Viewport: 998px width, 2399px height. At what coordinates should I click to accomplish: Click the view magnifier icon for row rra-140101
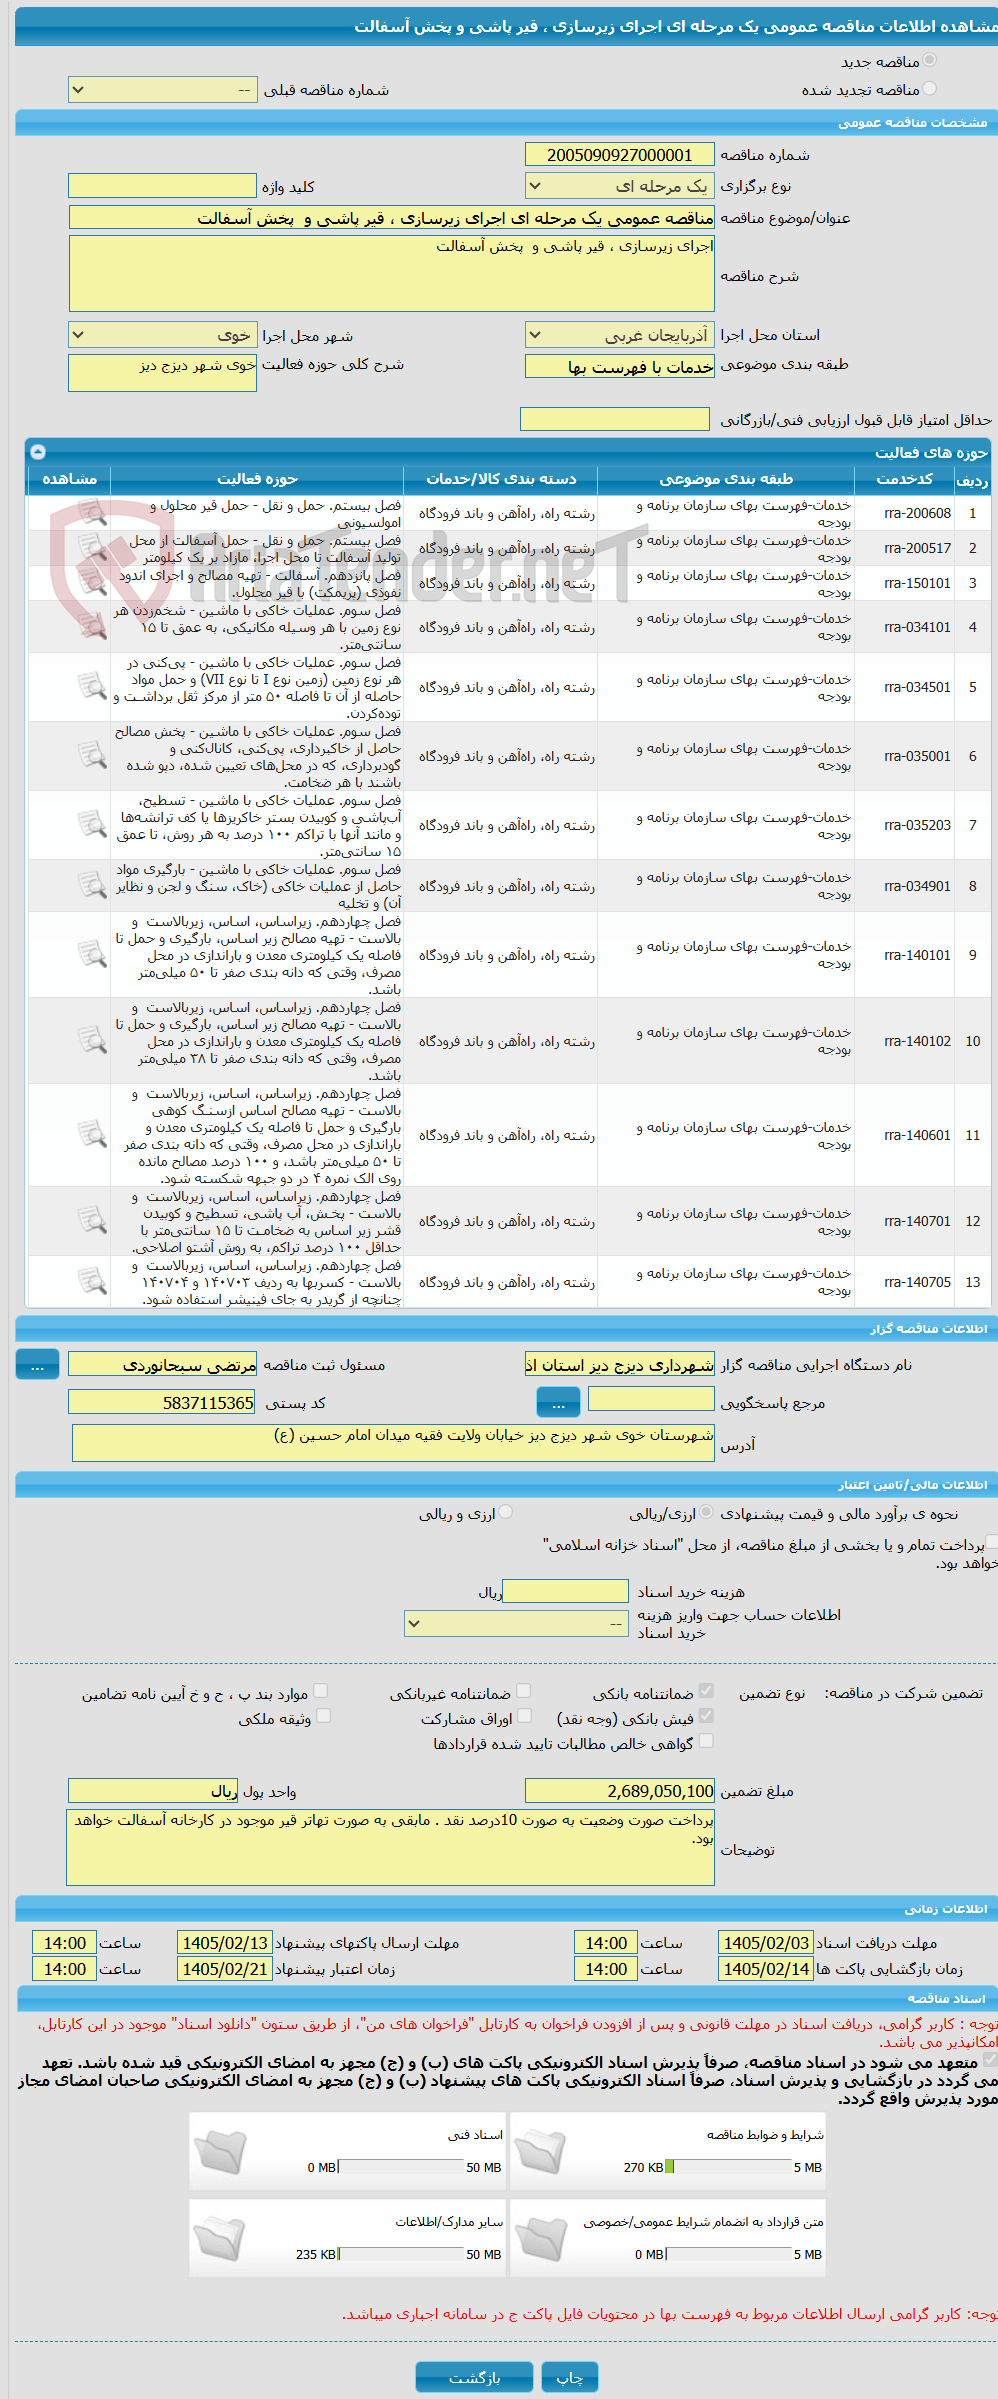92,955
